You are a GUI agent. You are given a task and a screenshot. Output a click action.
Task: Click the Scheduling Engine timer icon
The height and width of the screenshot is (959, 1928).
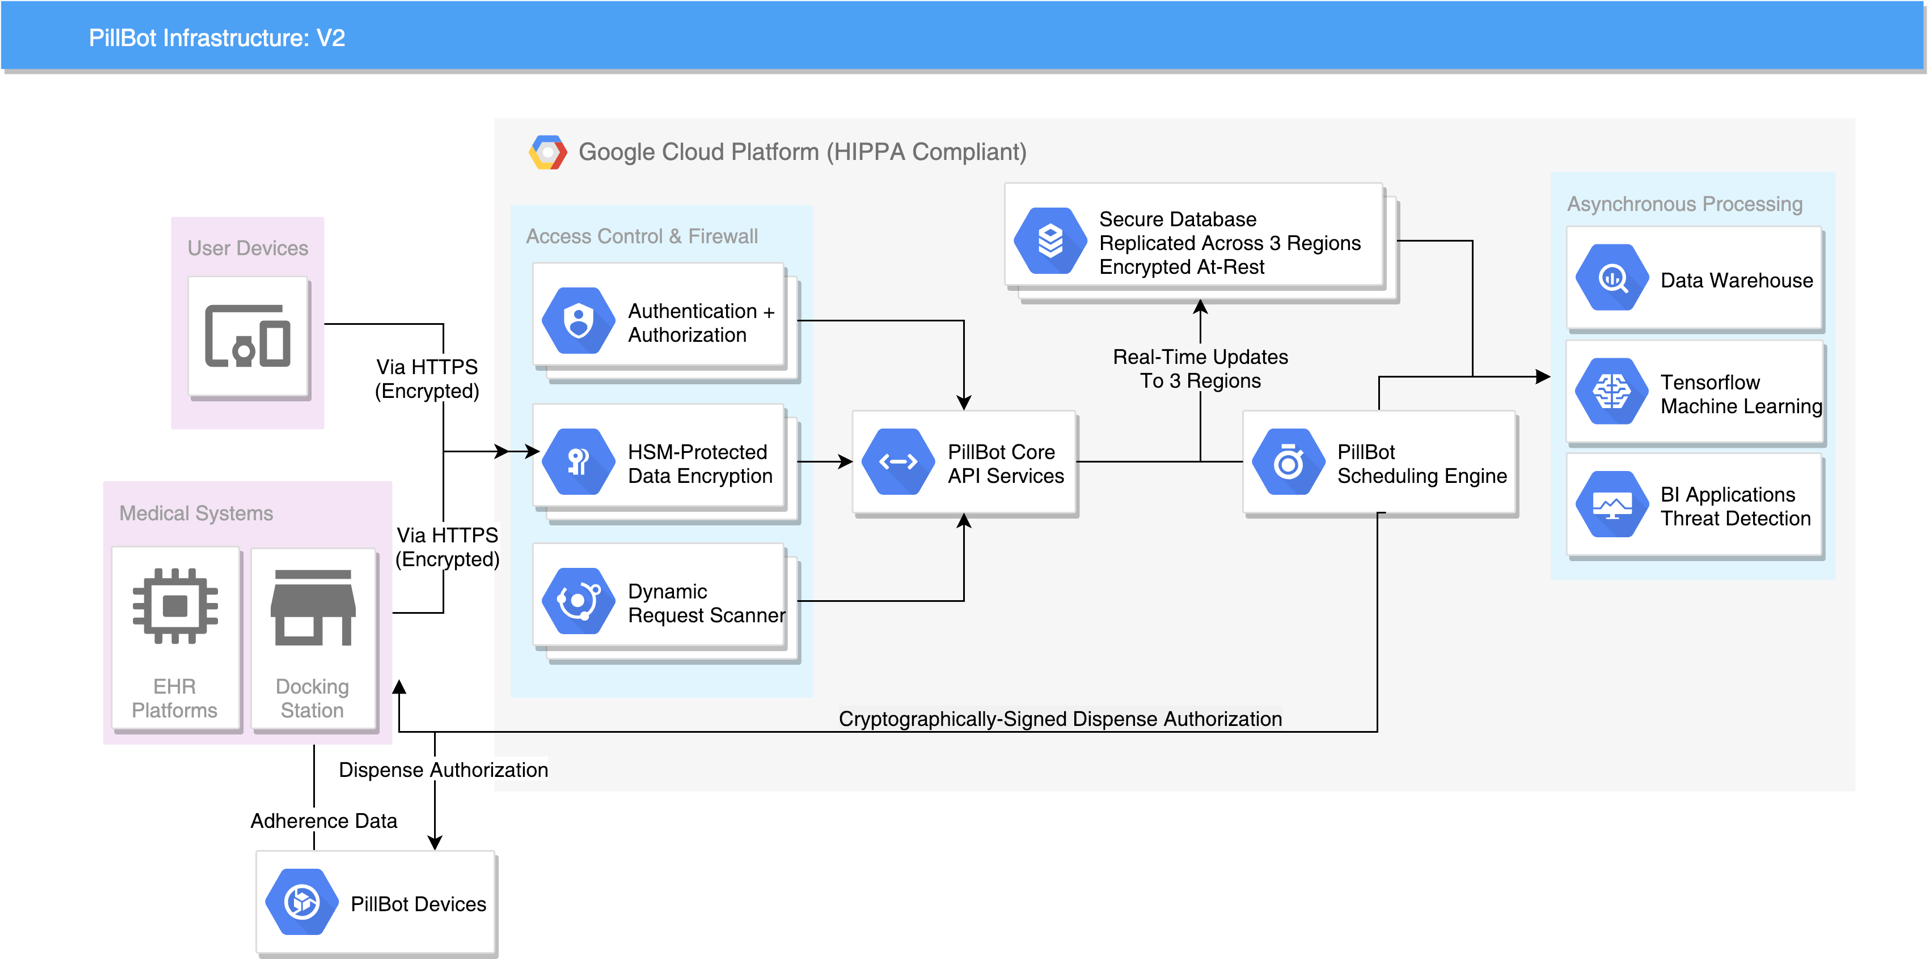click(1288, 462)
